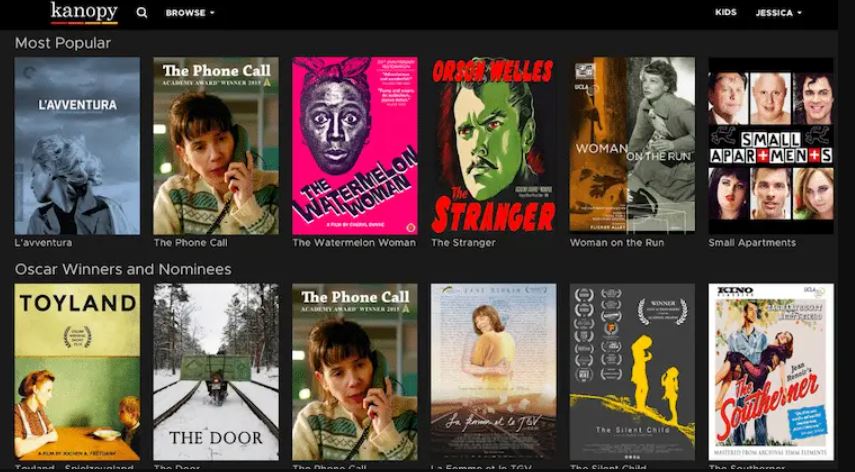855x472 pixels.
Task: Open The Silent Child poster
Action: pyautogui.click(x=632, y=372)
